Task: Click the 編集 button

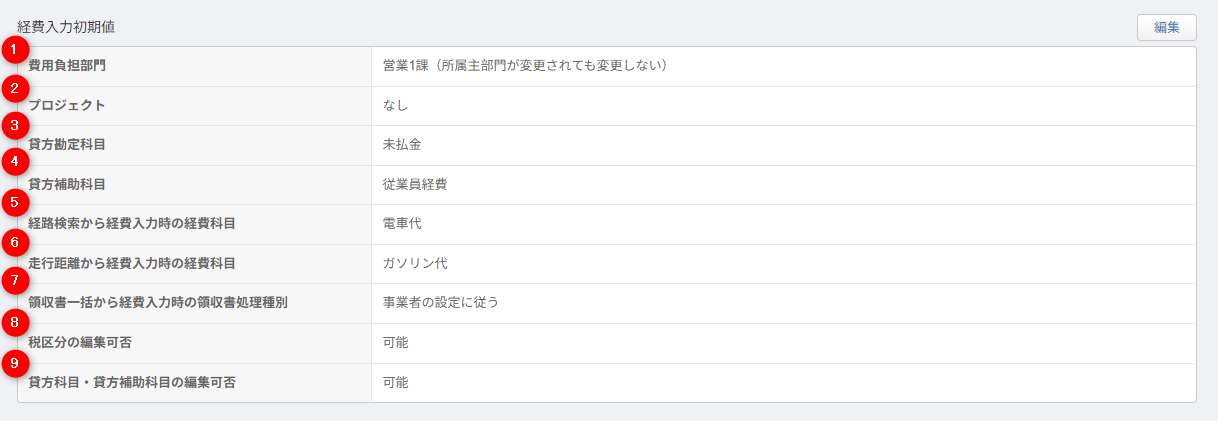Action: coord(1166,27)
